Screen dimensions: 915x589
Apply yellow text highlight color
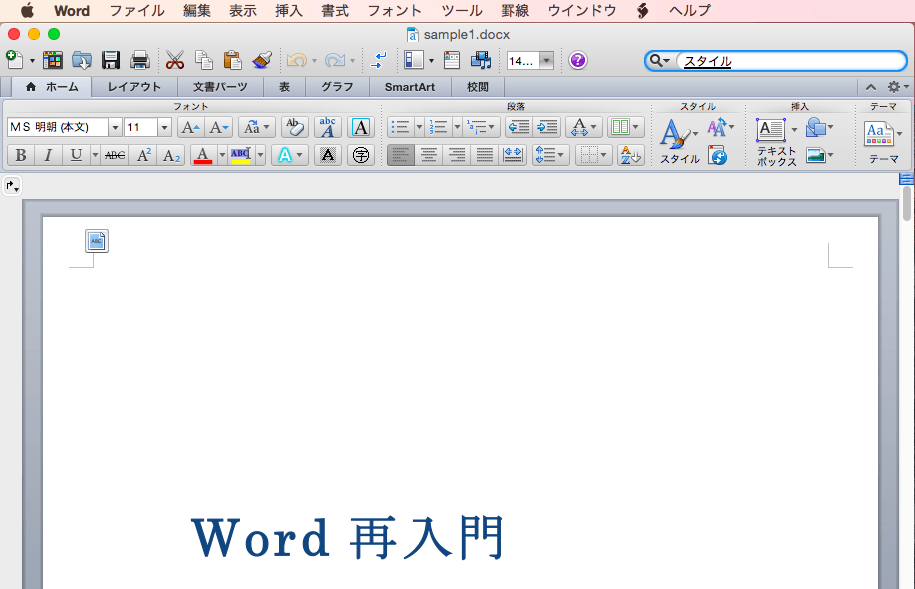[240, 155]
